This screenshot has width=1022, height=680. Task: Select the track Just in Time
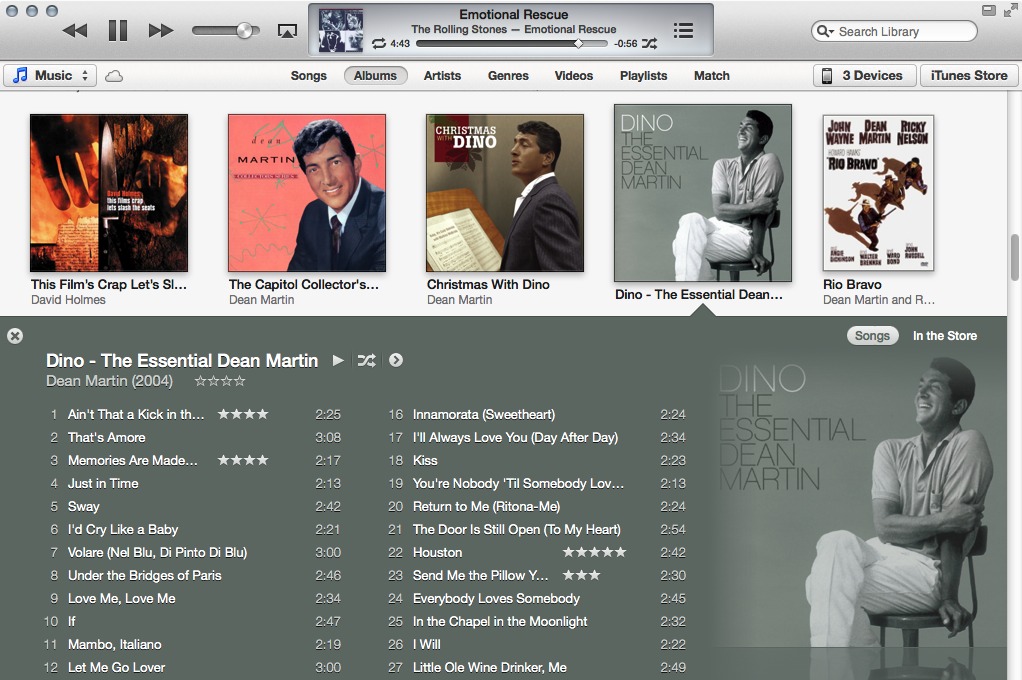[x=103, y=483]
